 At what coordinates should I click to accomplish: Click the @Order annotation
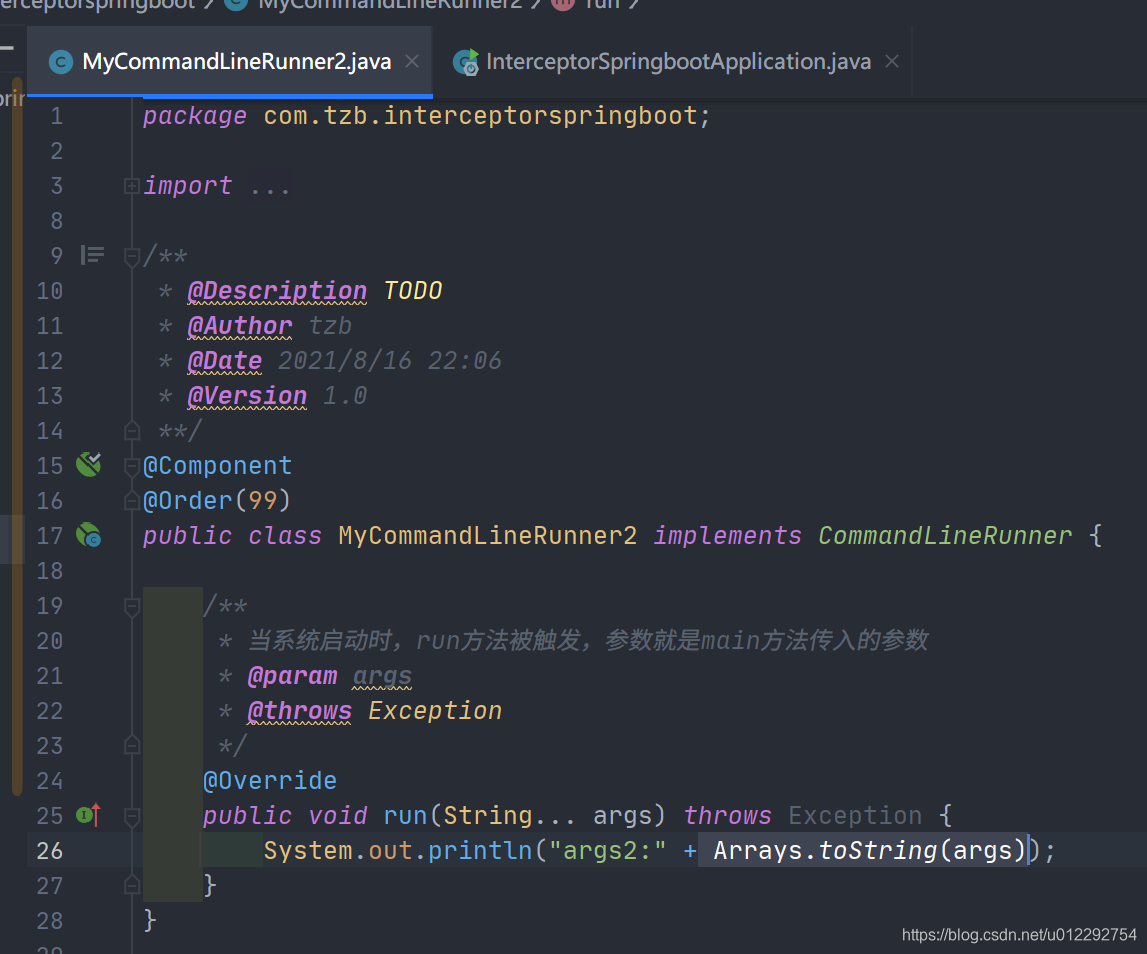(x=188, y=500)
